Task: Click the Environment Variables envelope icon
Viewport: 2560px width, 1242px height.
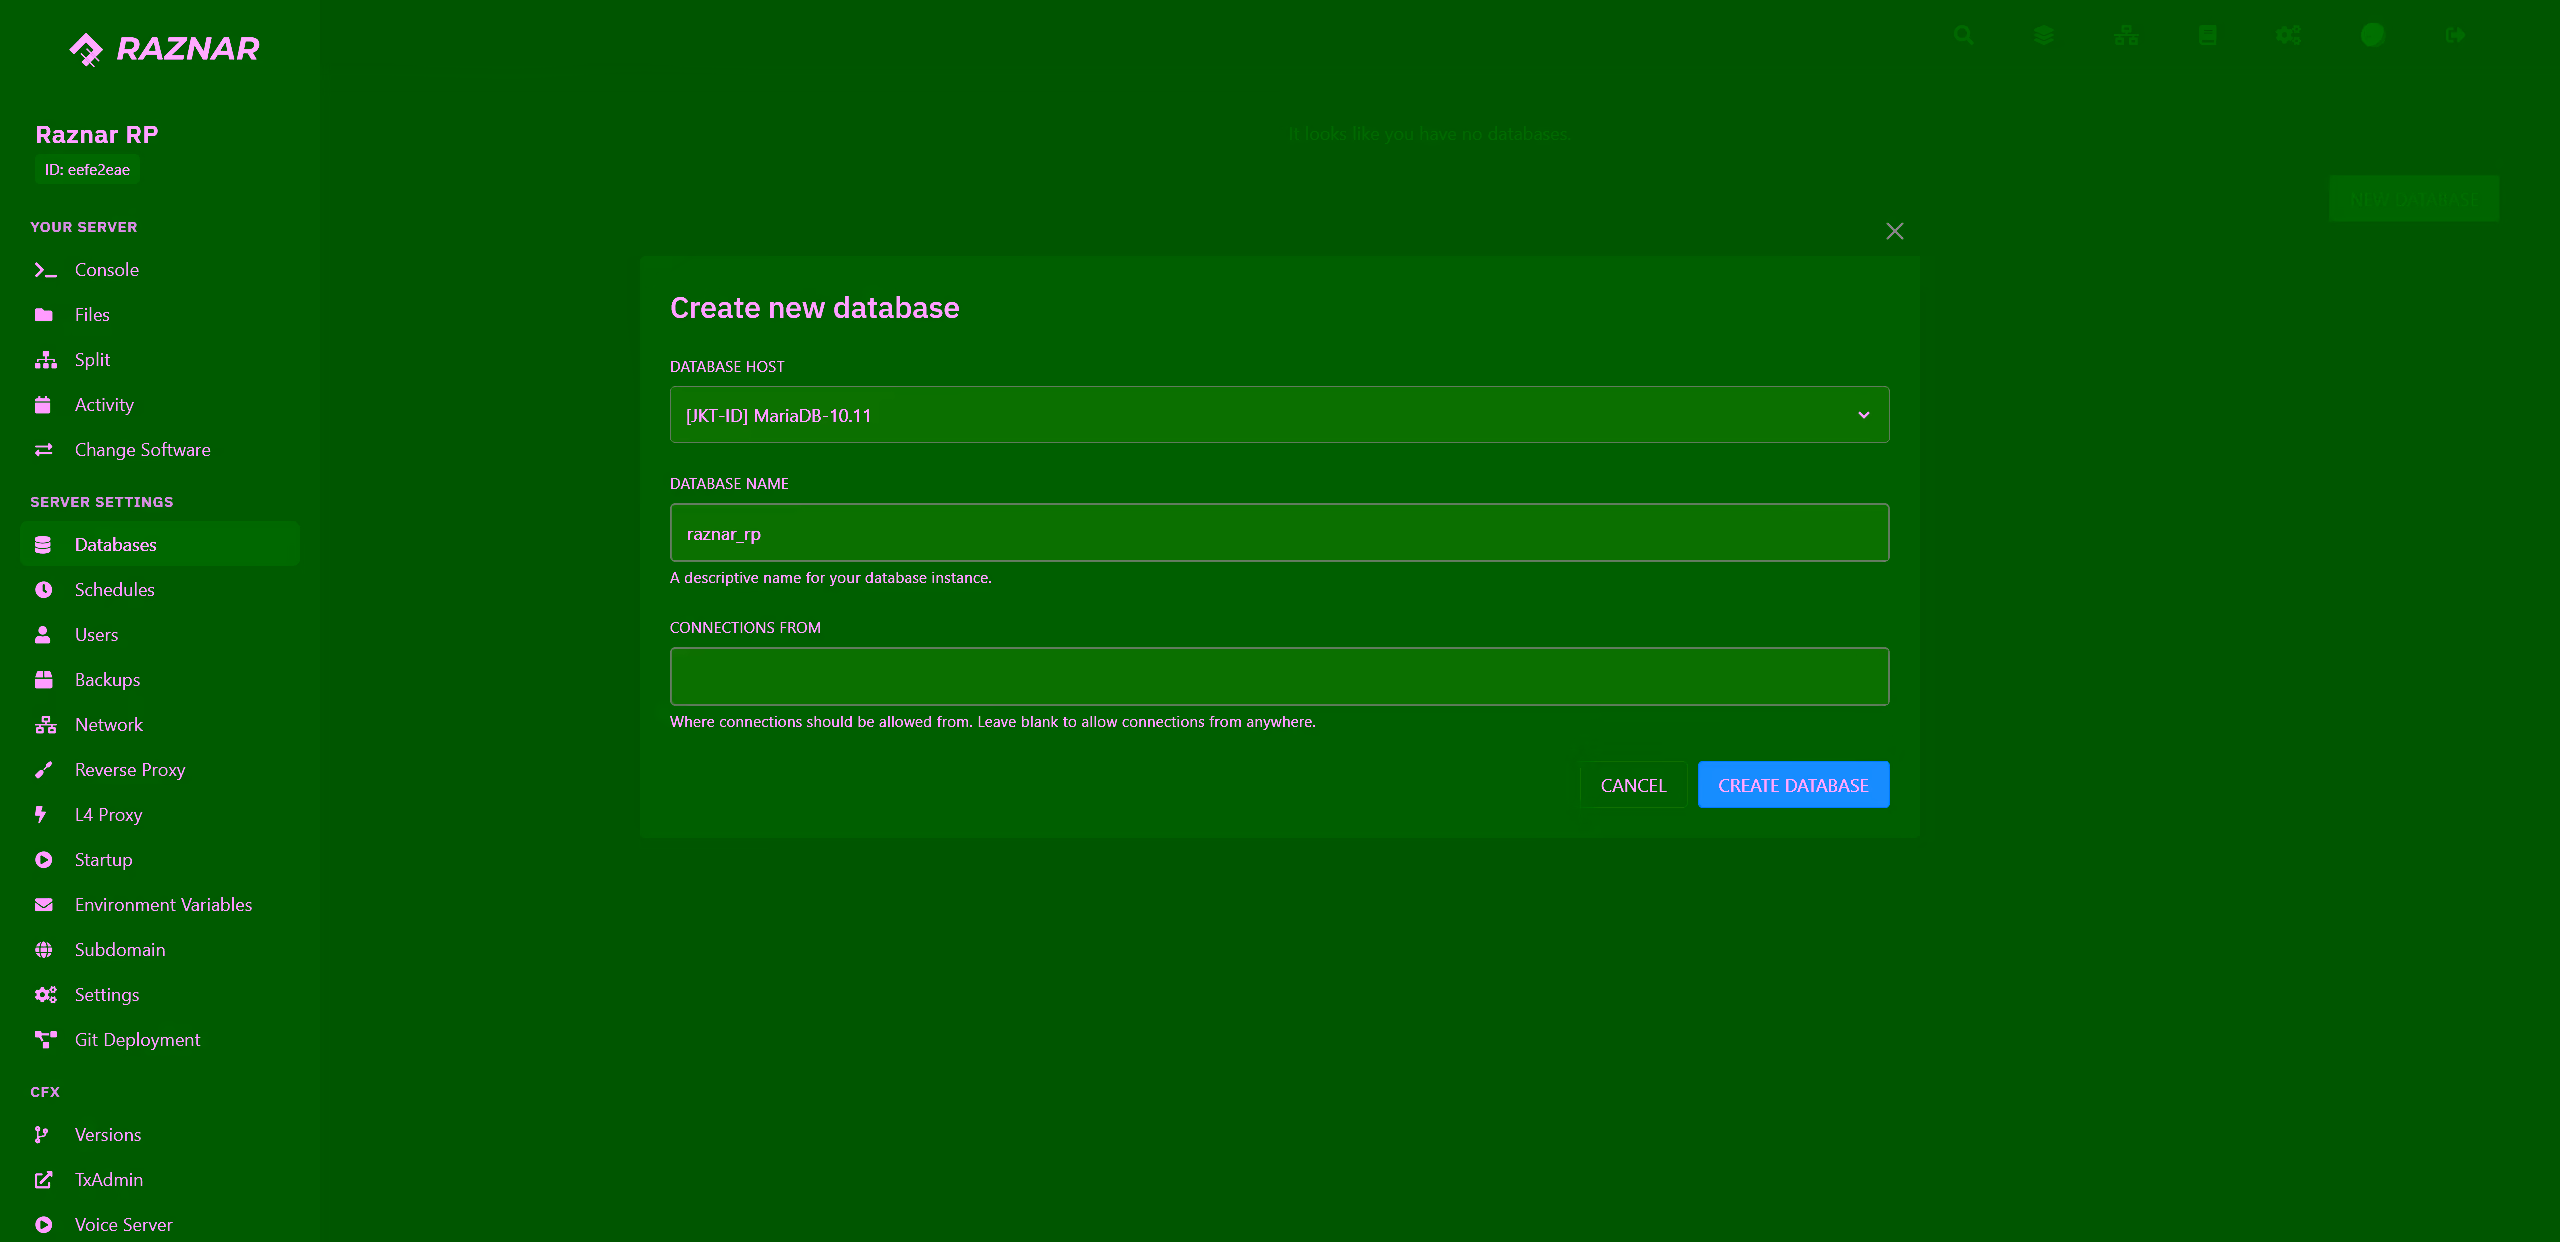Action: (44, 905)
